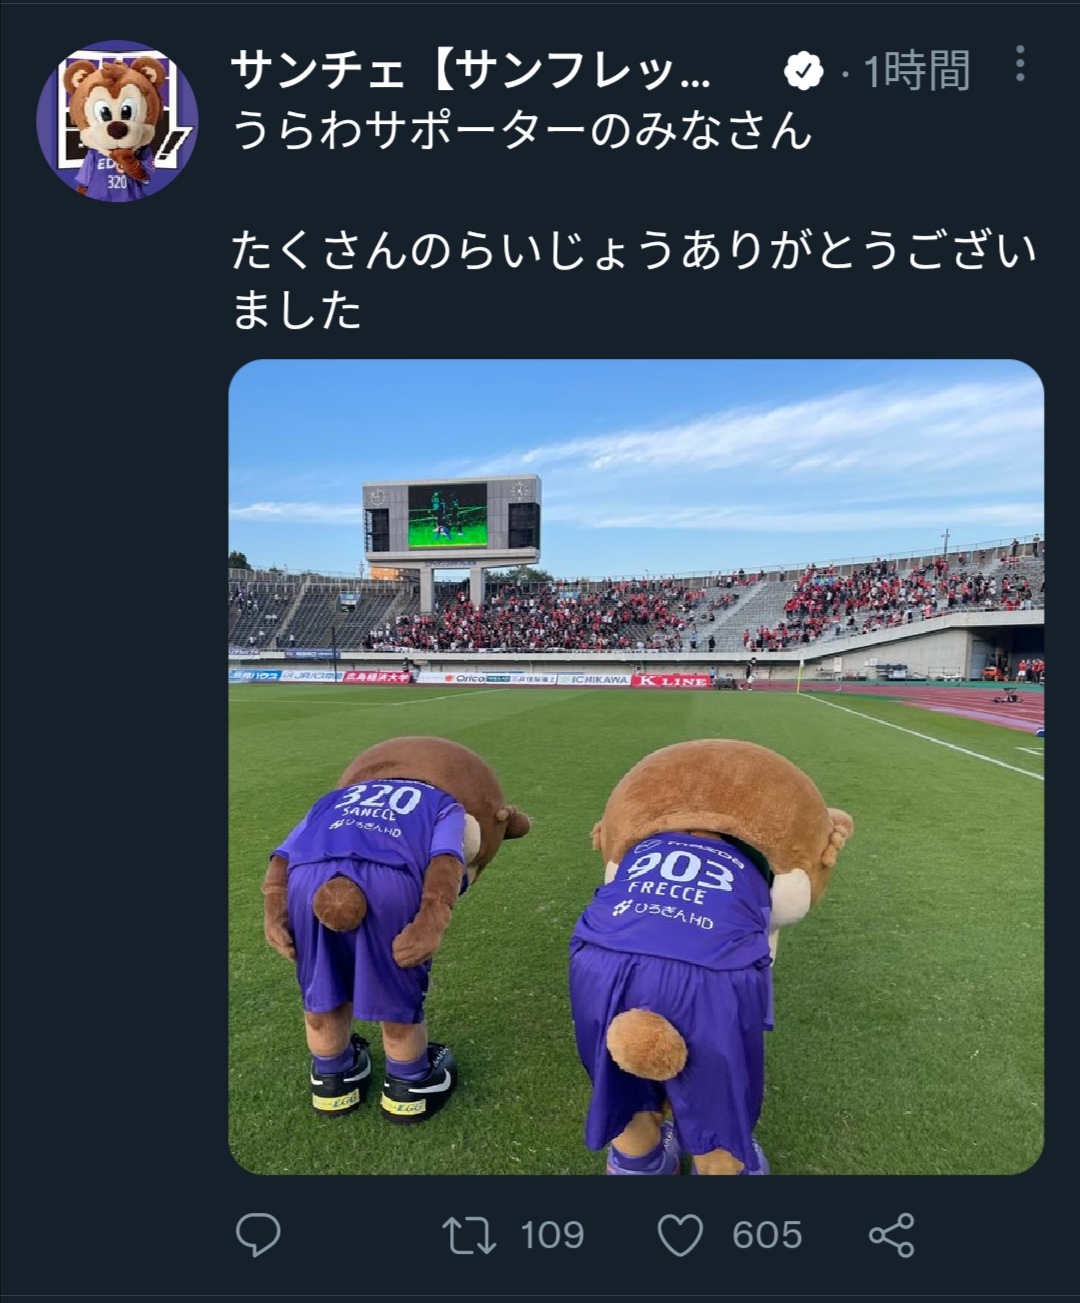
Task: Click the verified badge next to account name
Action: [x=802, y=70]
